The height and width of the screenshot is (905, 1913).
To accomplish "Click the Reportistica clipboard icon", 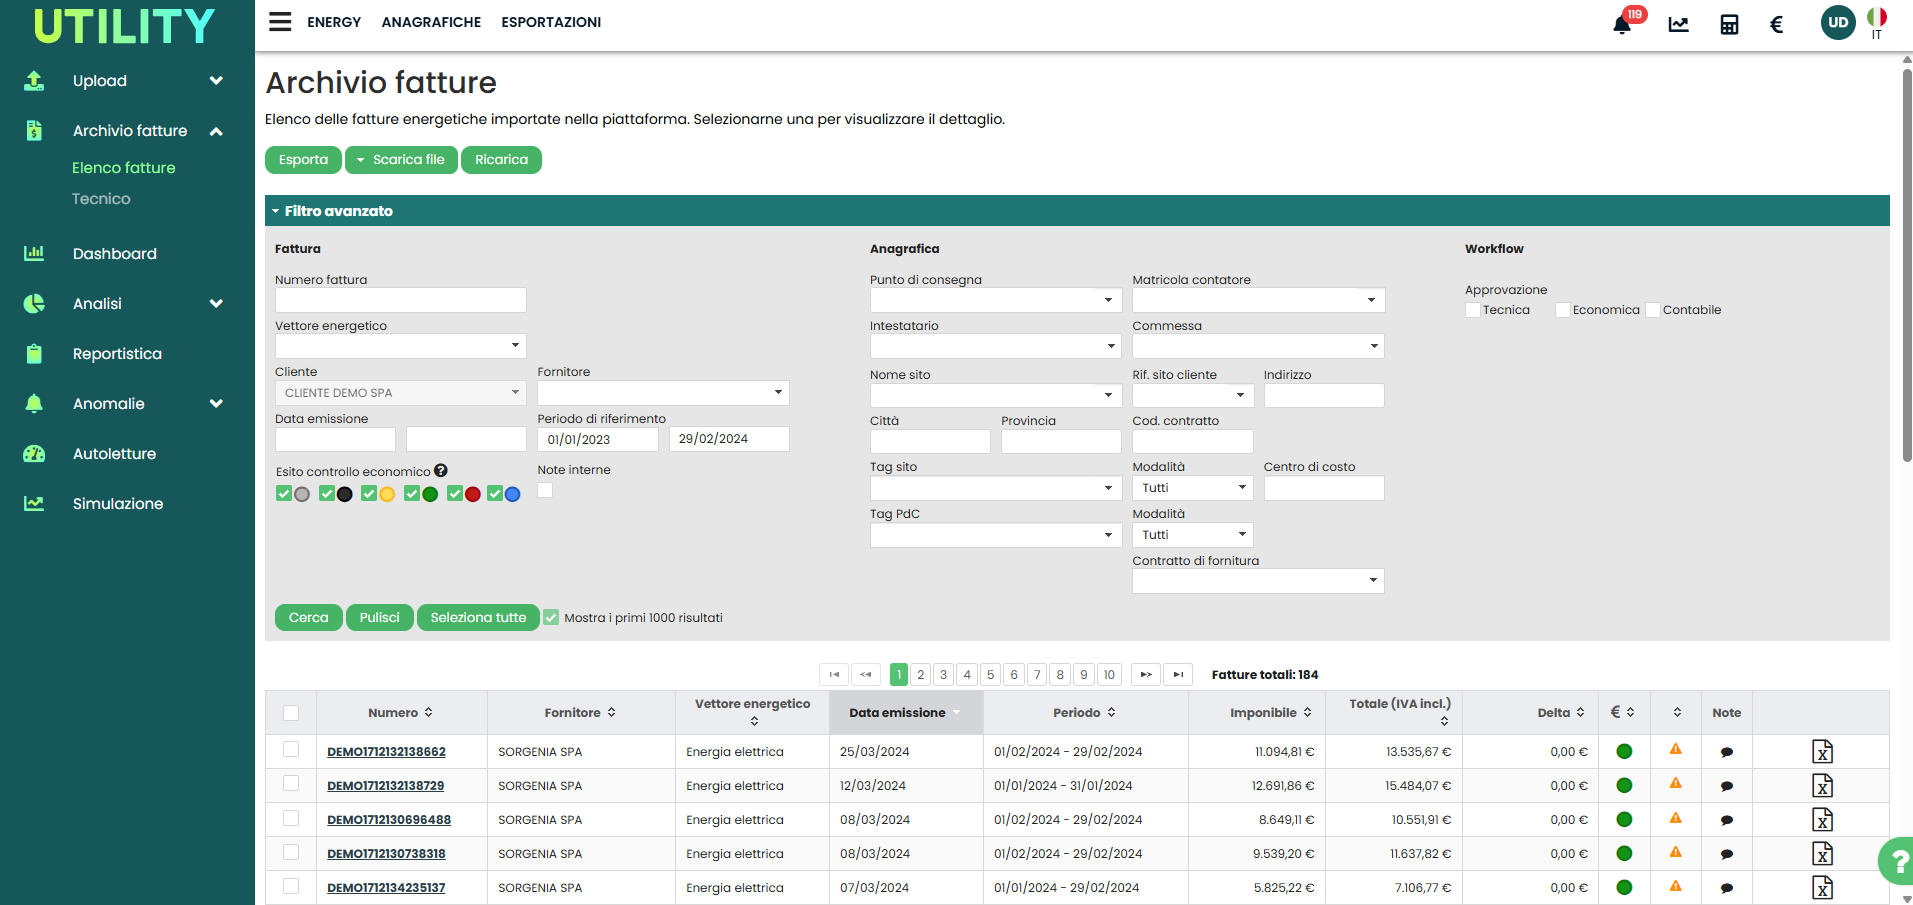I will (34, 353).
